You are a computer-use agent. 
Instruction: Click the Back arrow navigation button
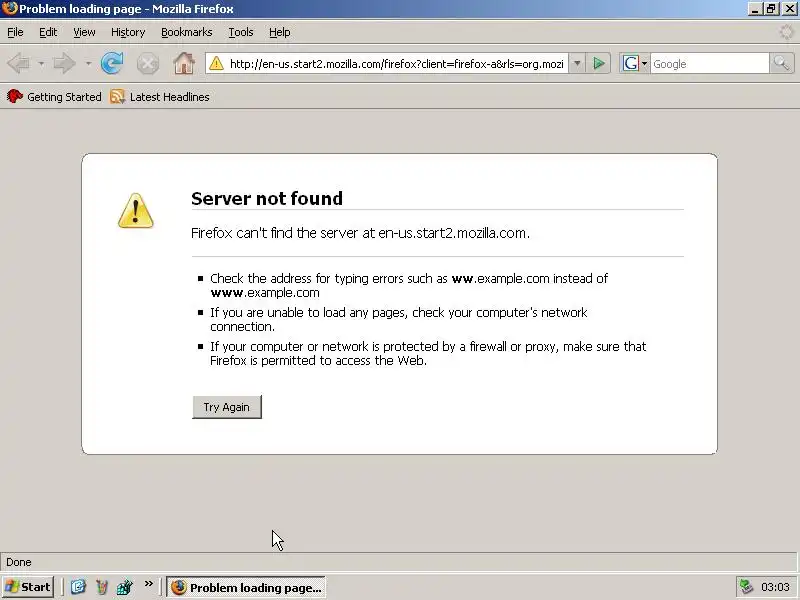click(x=19, y=64)
